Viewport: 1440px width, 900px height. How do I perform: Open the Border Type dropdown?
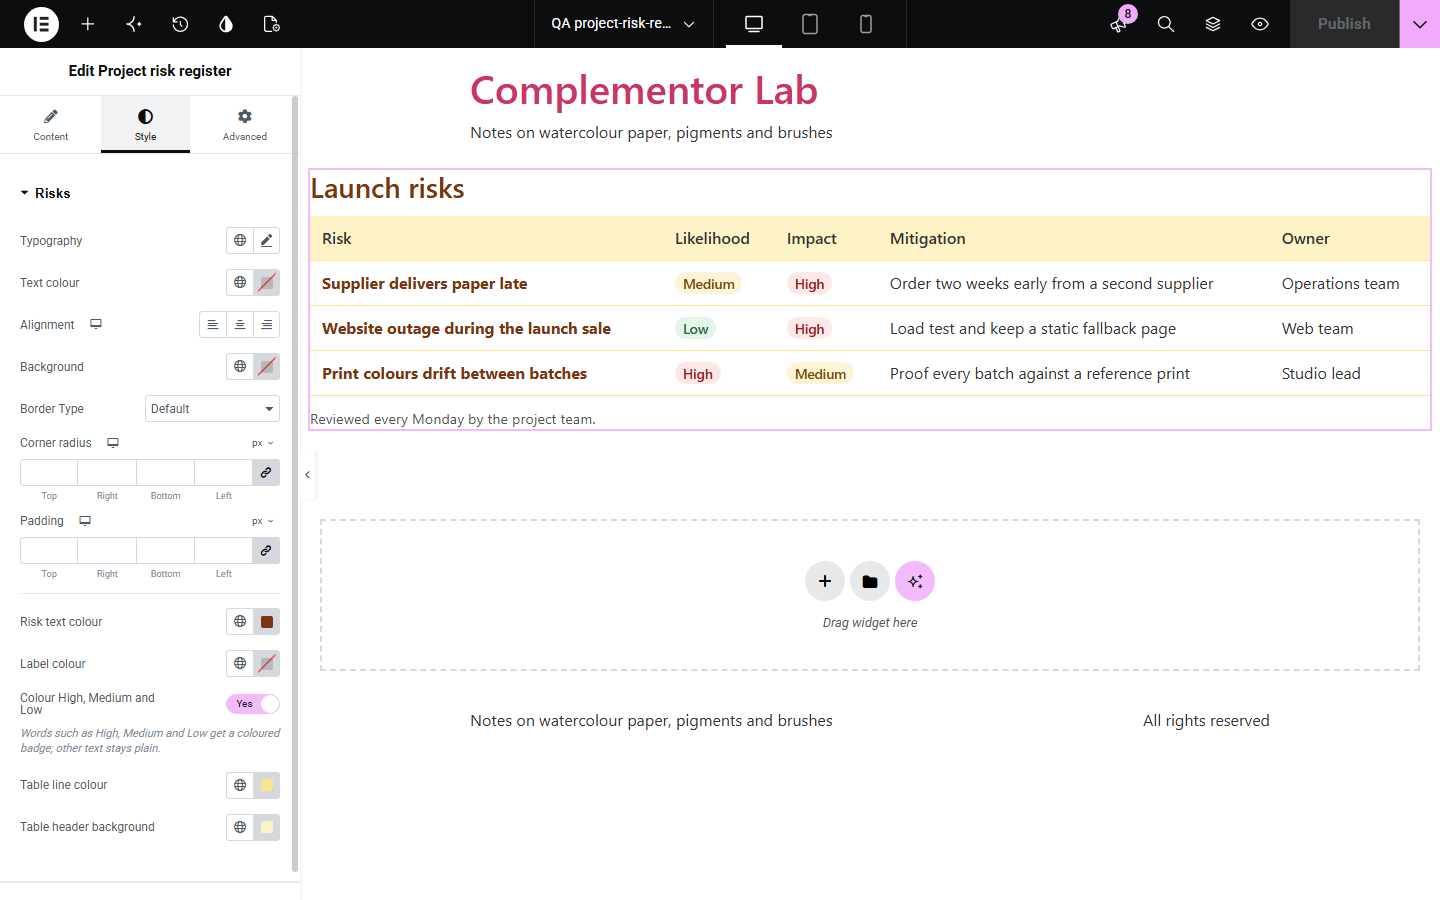pyautogui.click(x=212, y=409)
